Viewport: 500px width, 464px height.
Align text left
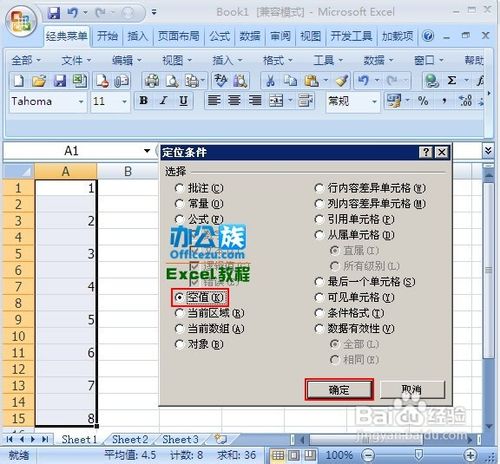(x=214, y=101)
